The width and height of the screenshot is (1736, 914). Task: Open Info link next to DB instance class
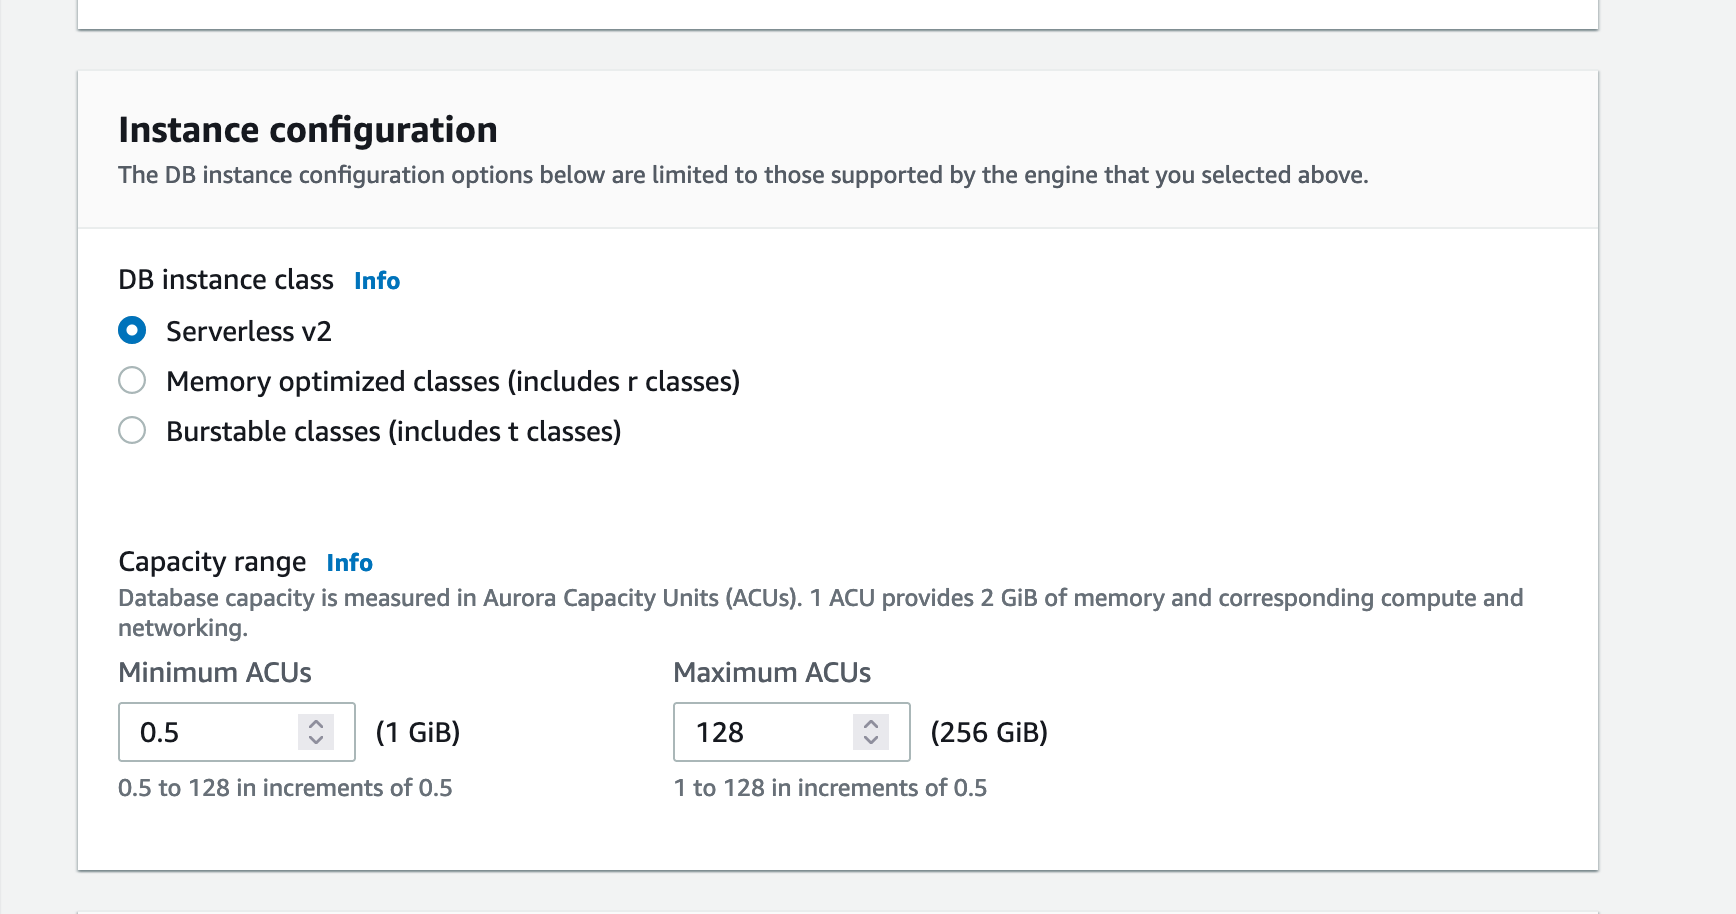click(x=377, y=281)
